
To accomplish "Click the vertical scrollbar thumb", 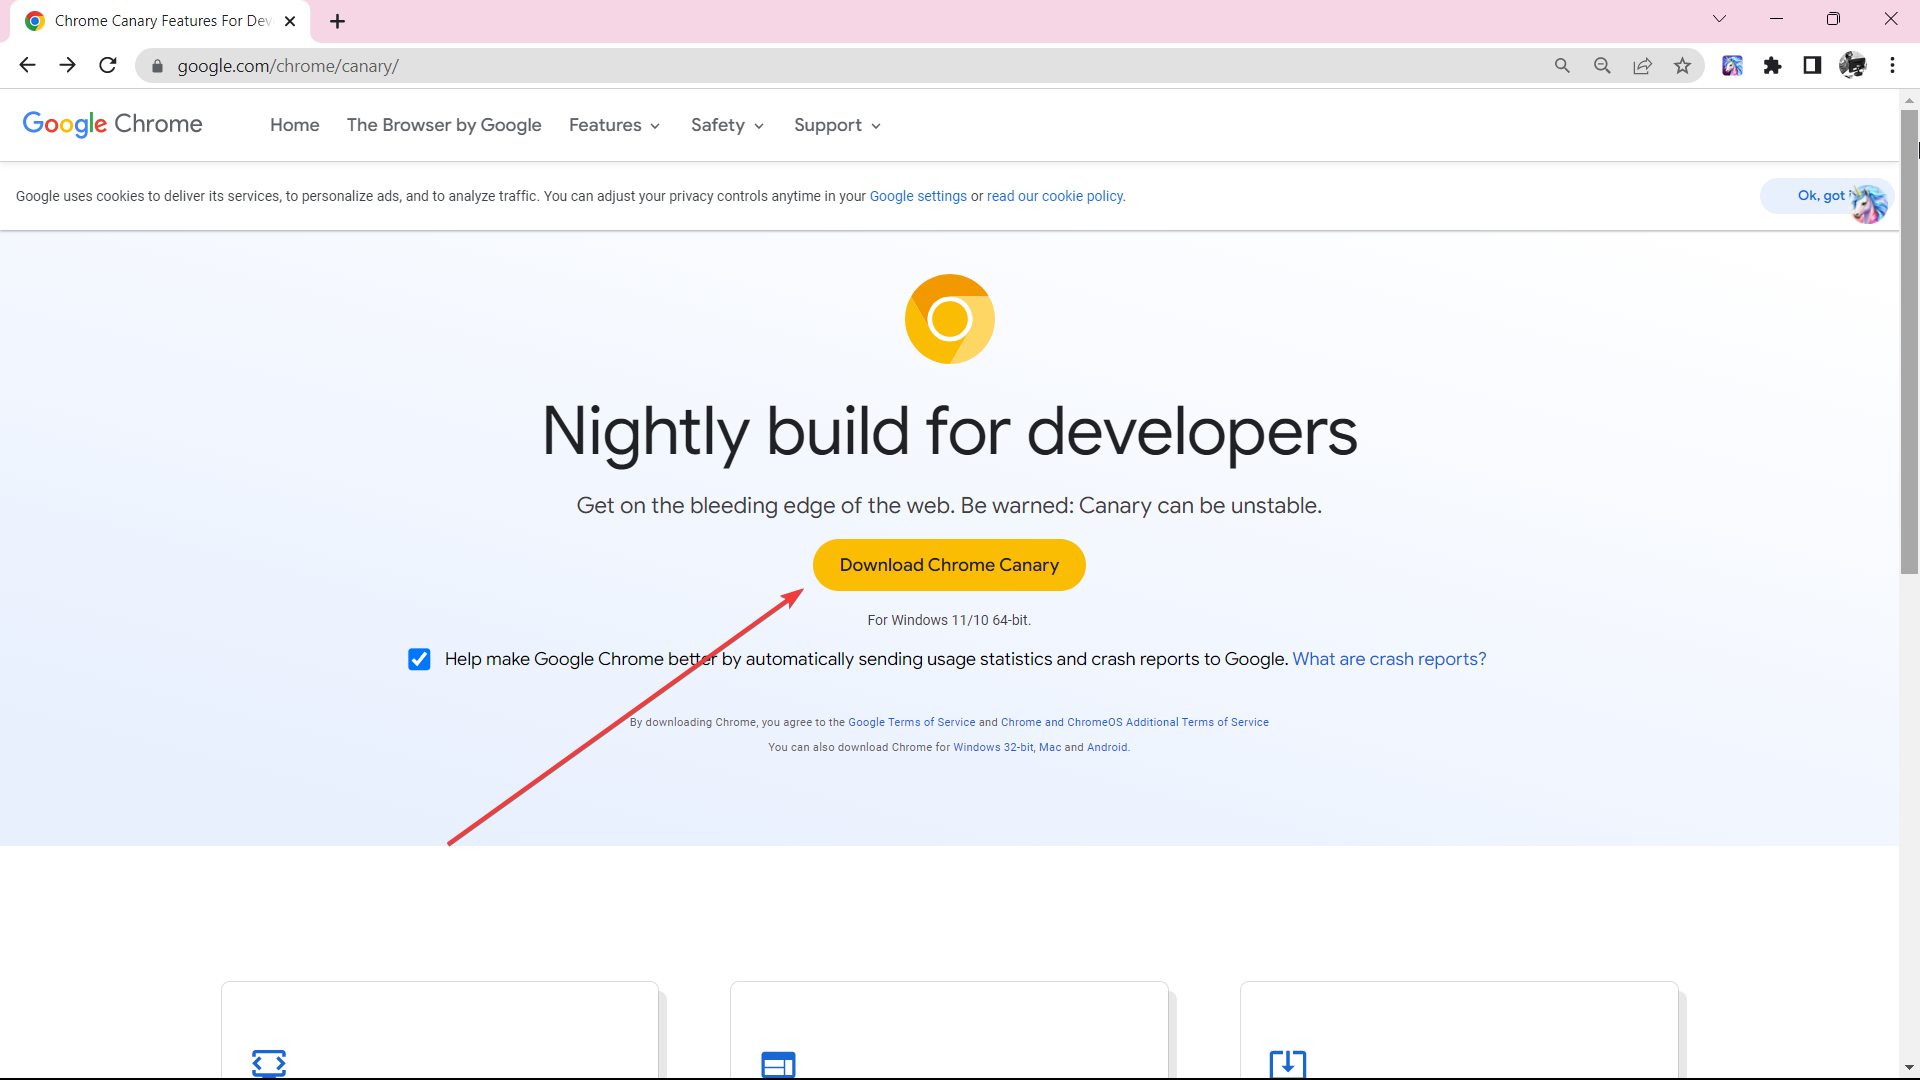I will point(1909,340).
